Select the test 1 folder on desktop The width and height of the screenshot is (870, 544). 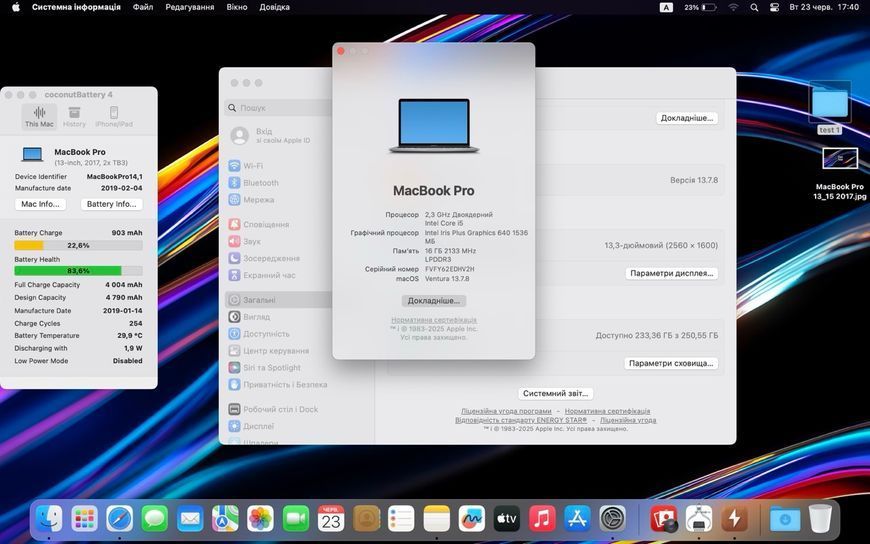click(x=829, y=108)
